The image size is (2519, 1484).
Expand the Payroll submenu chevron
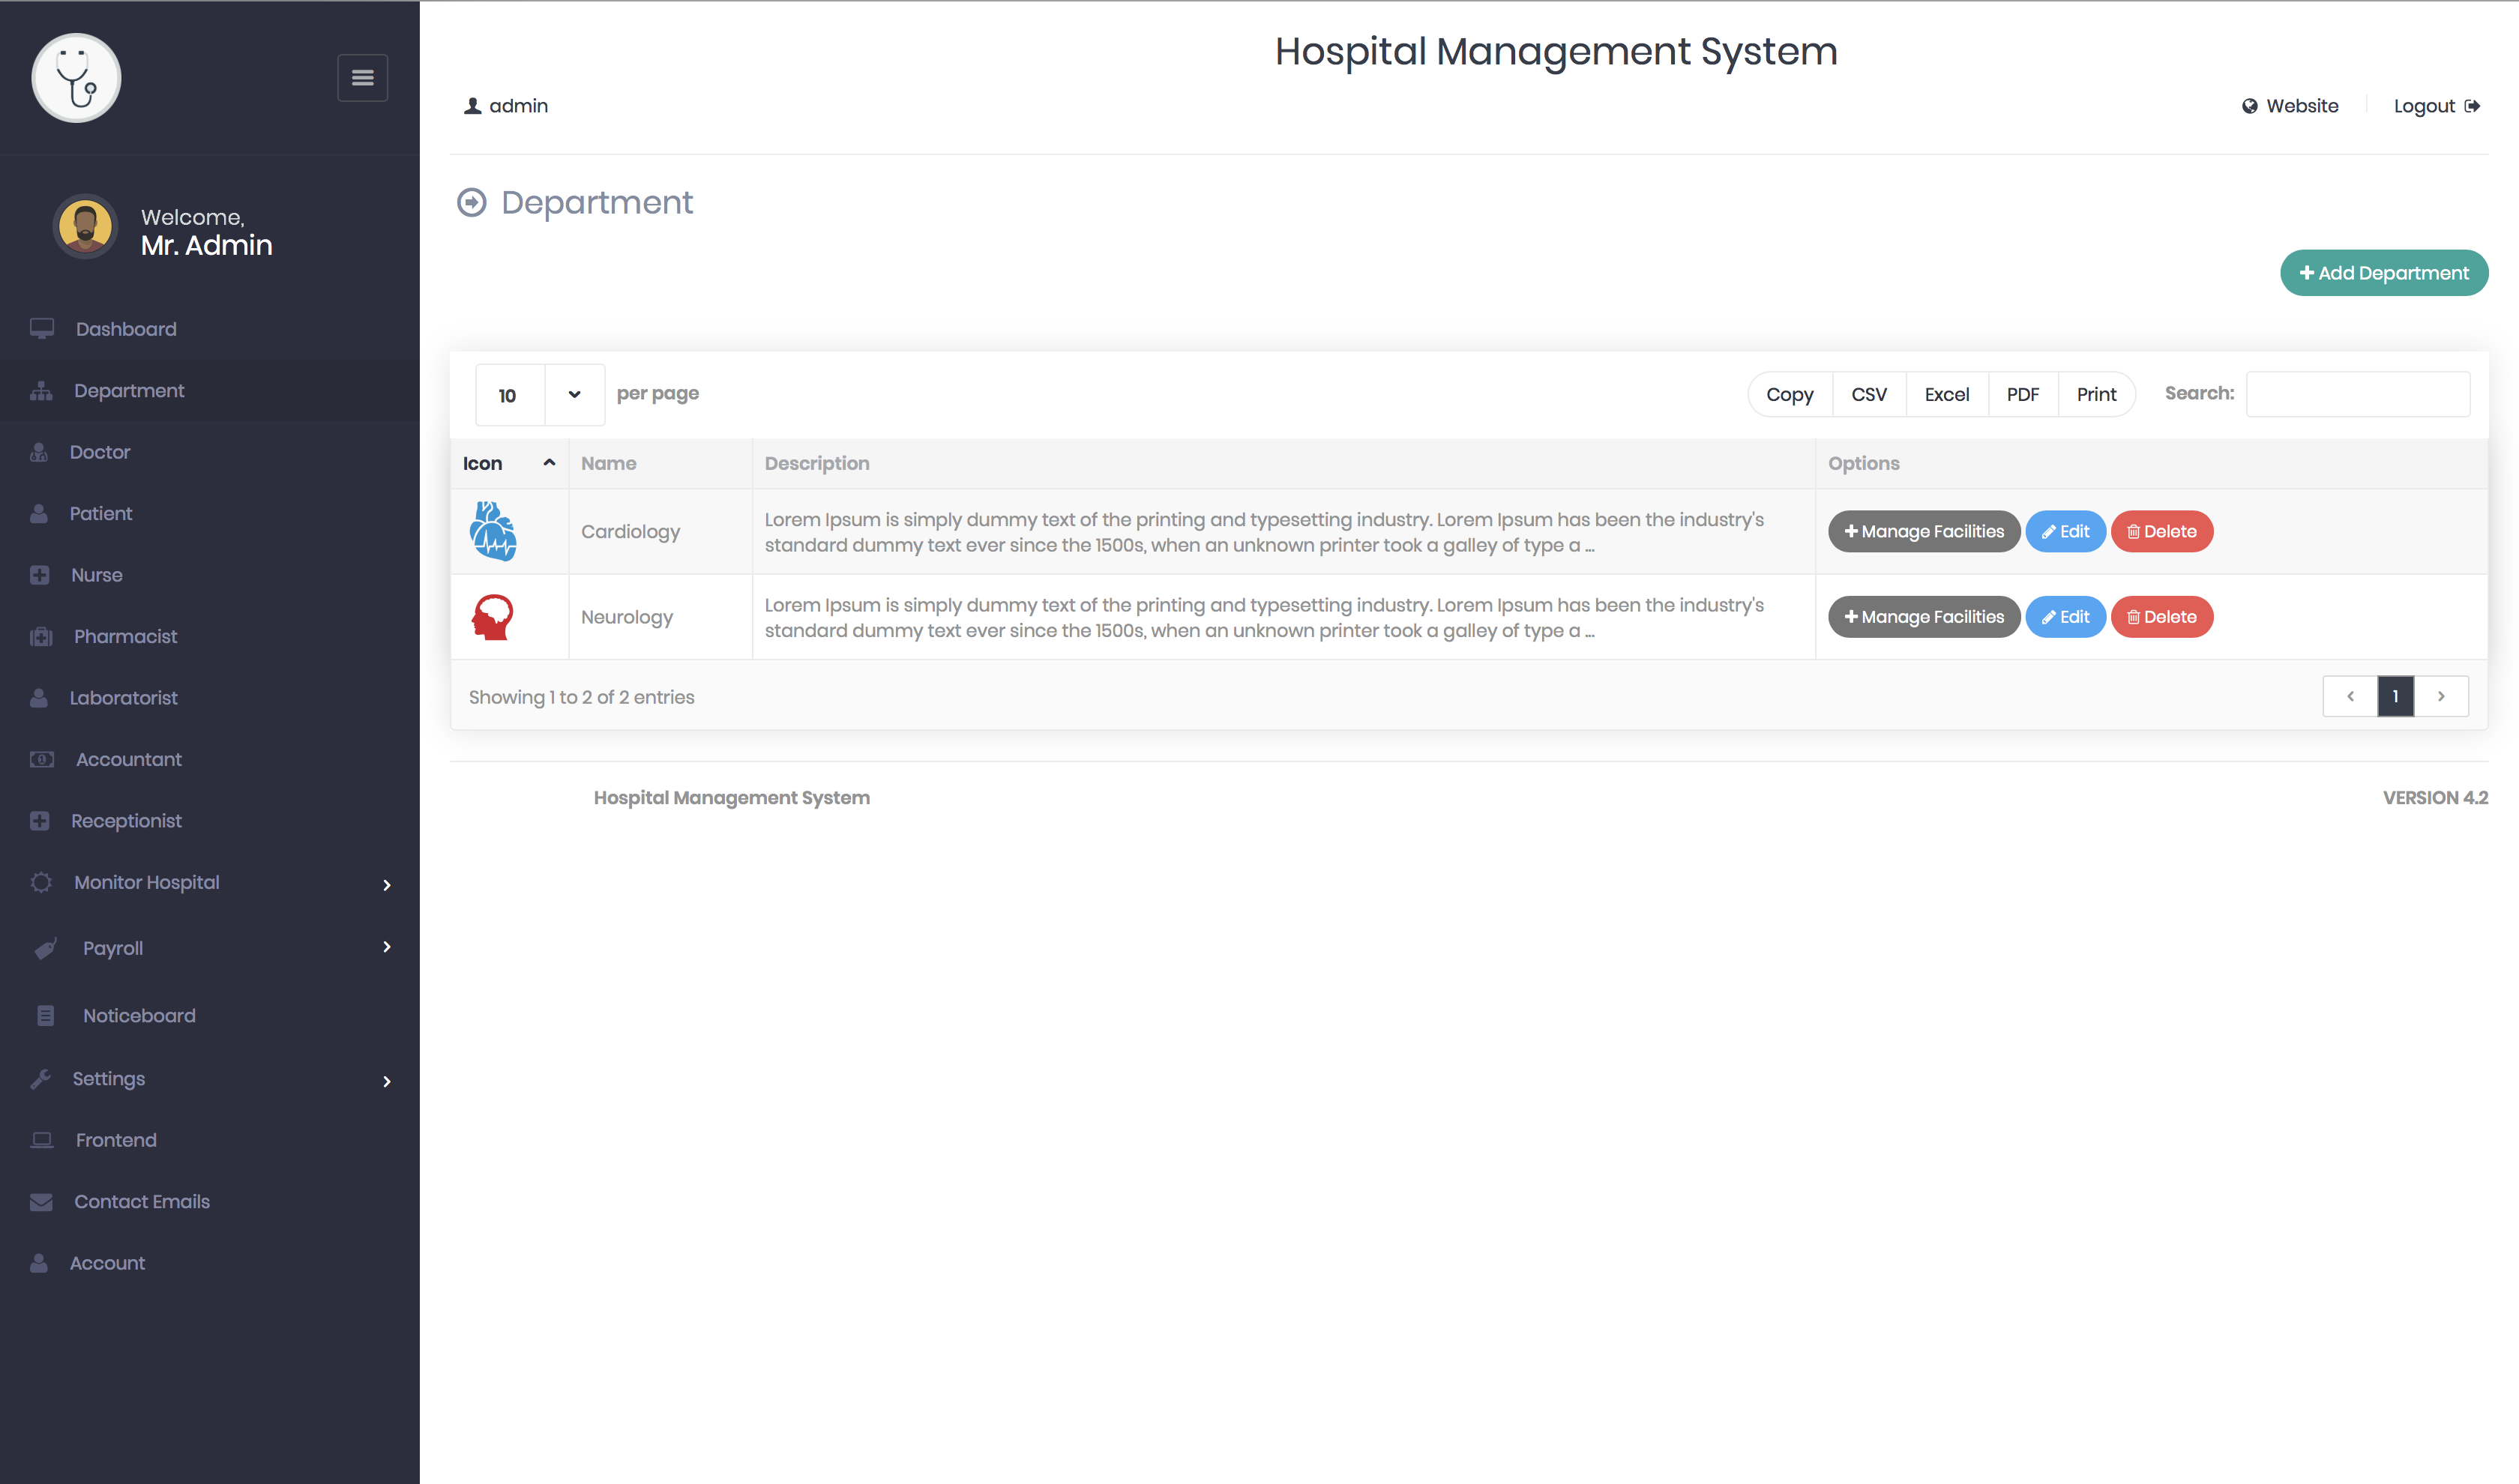386,947
